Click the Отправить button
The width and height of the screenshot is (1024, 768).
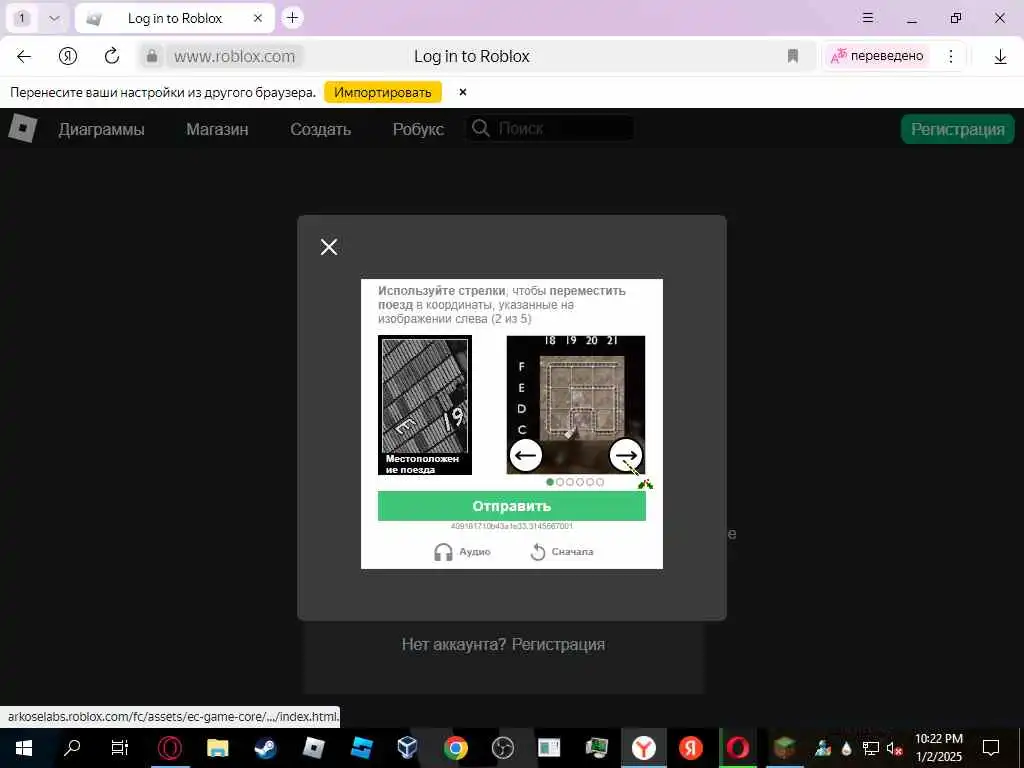tap(511, 506)
